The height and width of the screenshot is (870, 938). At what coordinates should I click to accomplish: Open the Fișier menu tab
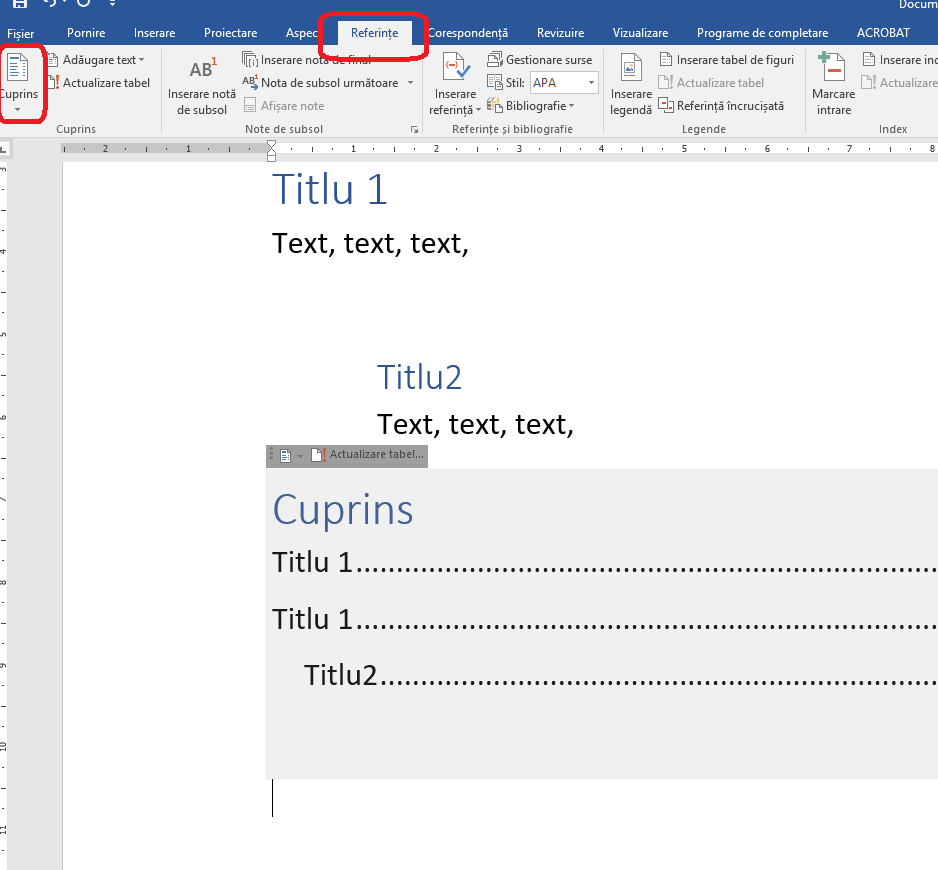[21, 33]
